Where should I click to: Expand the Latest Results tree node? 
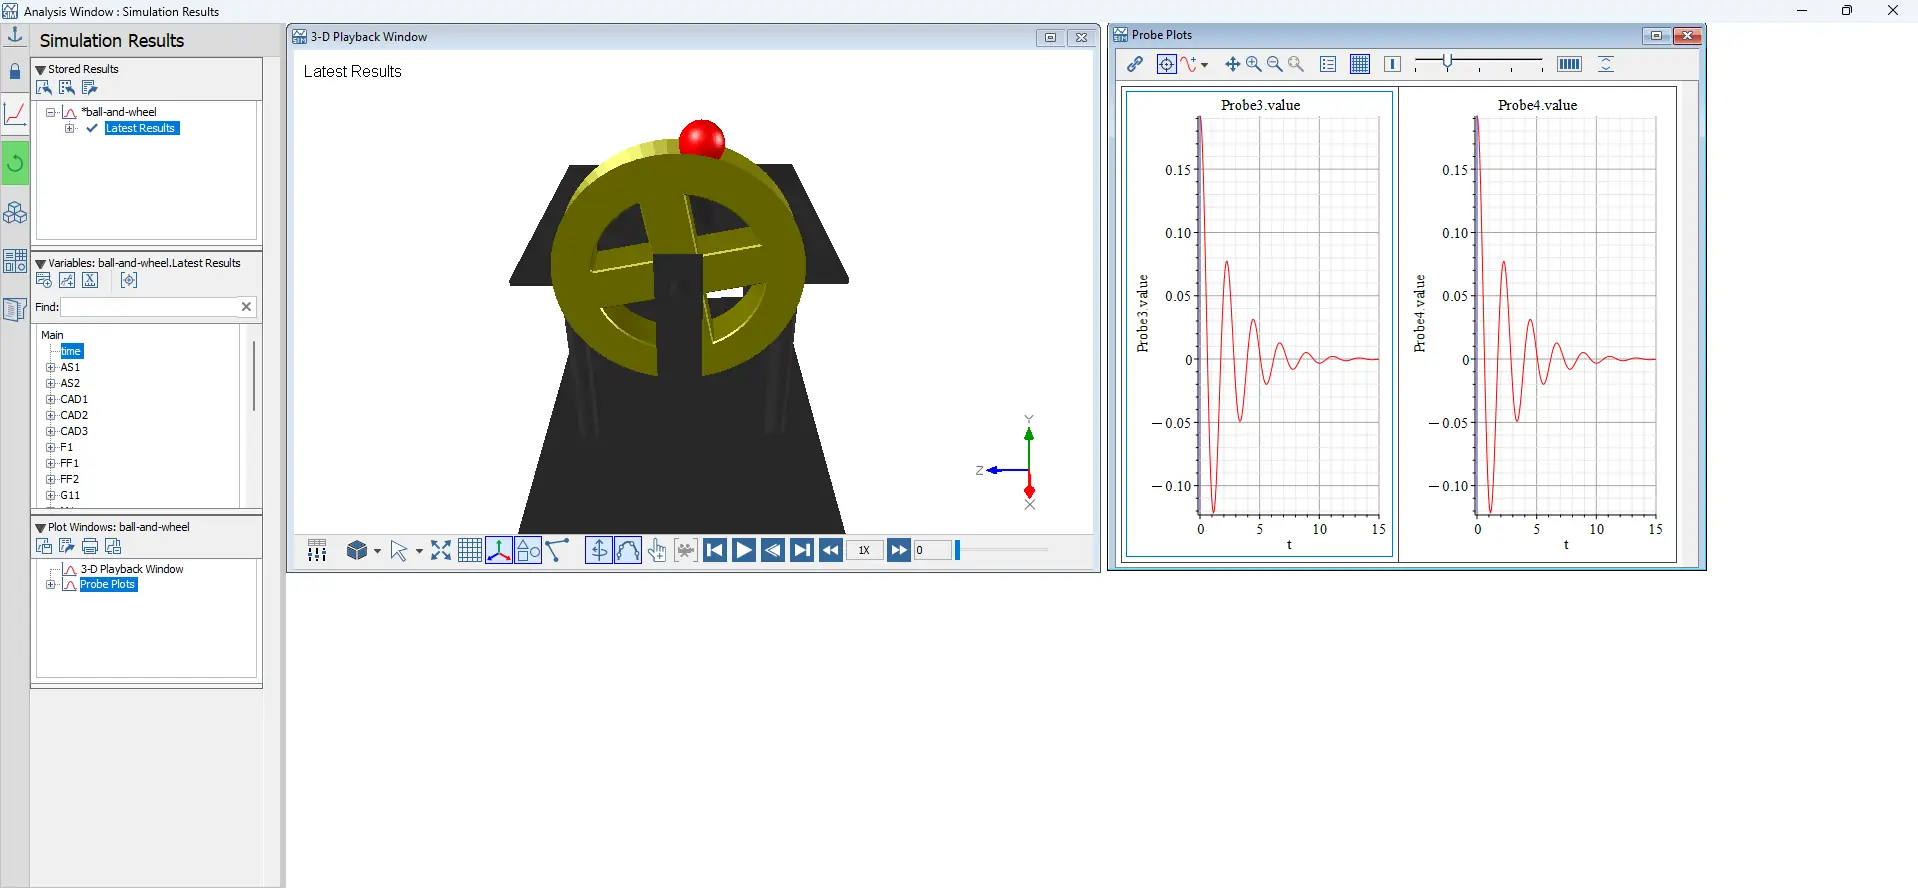[69, 128]
